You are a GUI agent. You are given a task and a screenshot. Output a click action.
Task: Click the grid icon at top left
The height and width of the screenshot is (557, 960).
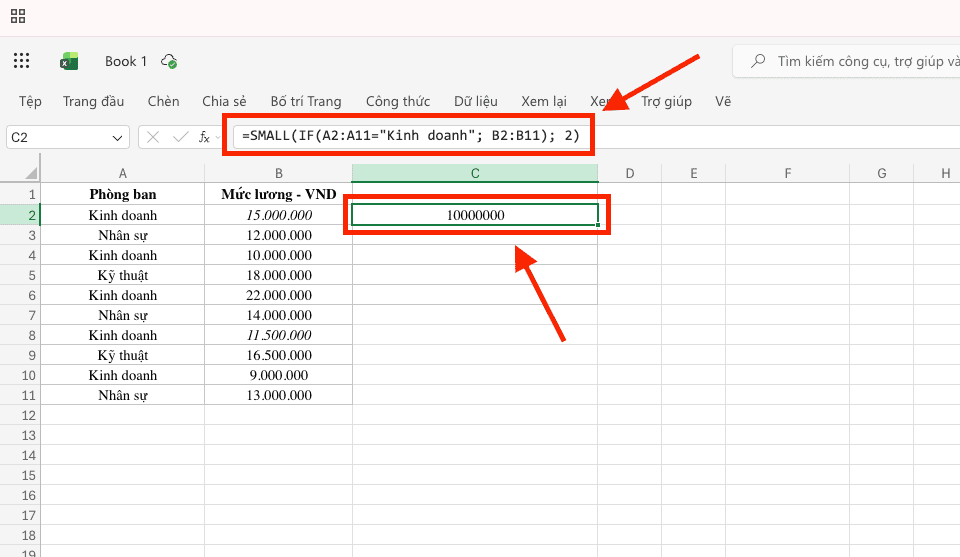point(18,16)
